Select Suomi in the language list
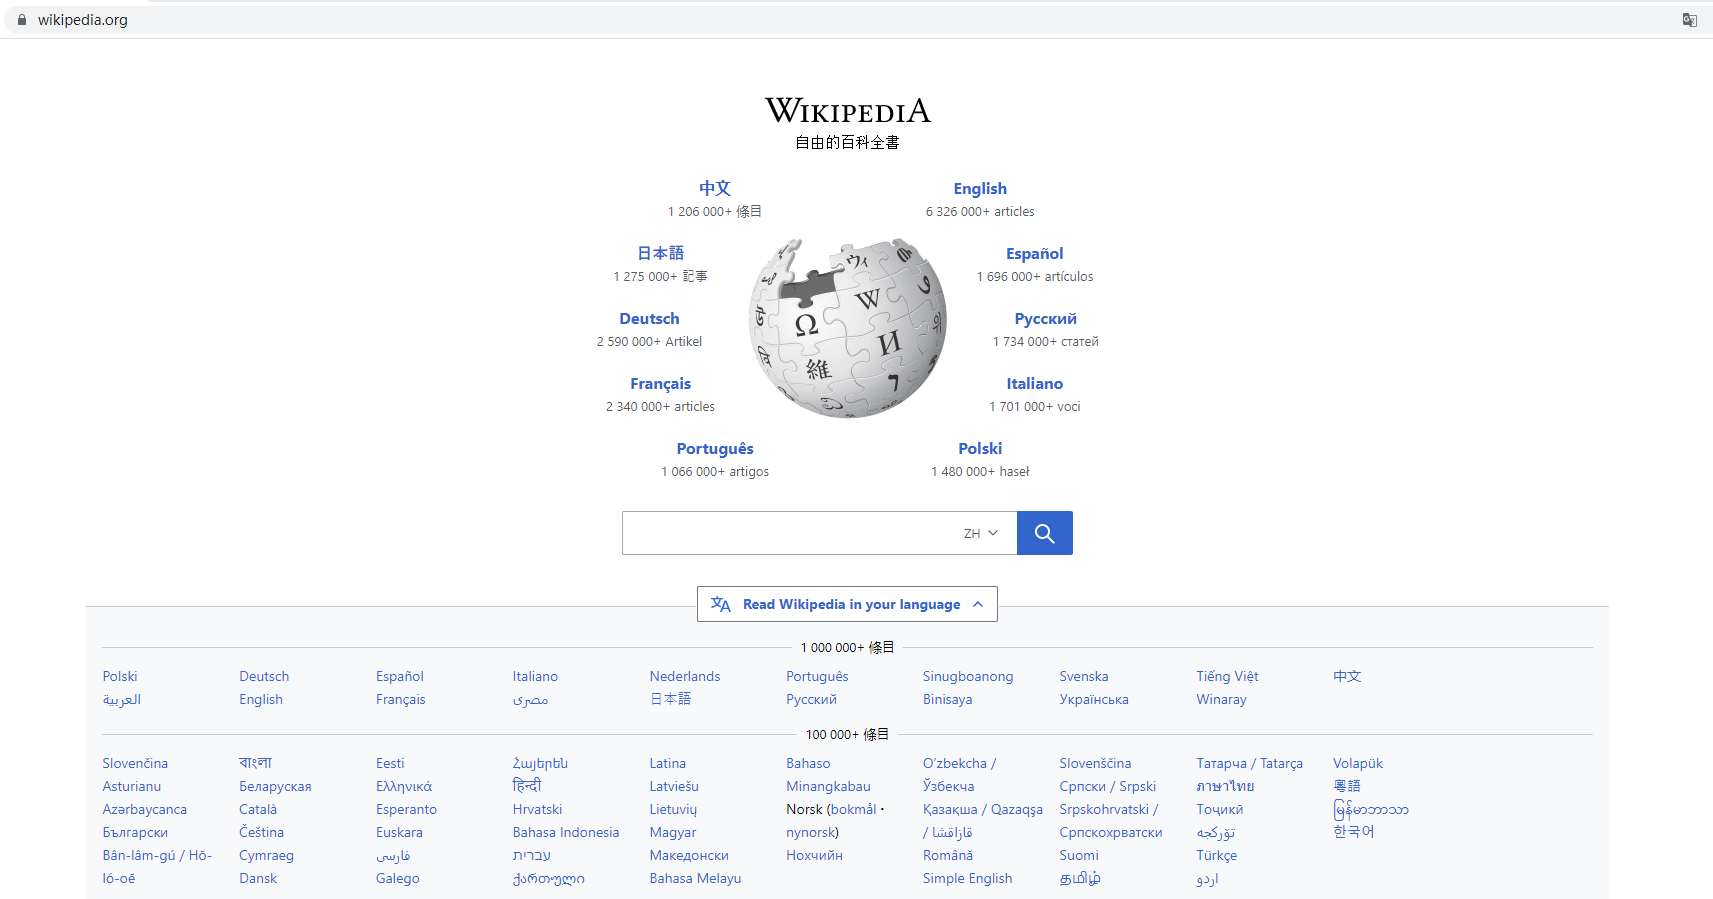 pos(1079,856)
